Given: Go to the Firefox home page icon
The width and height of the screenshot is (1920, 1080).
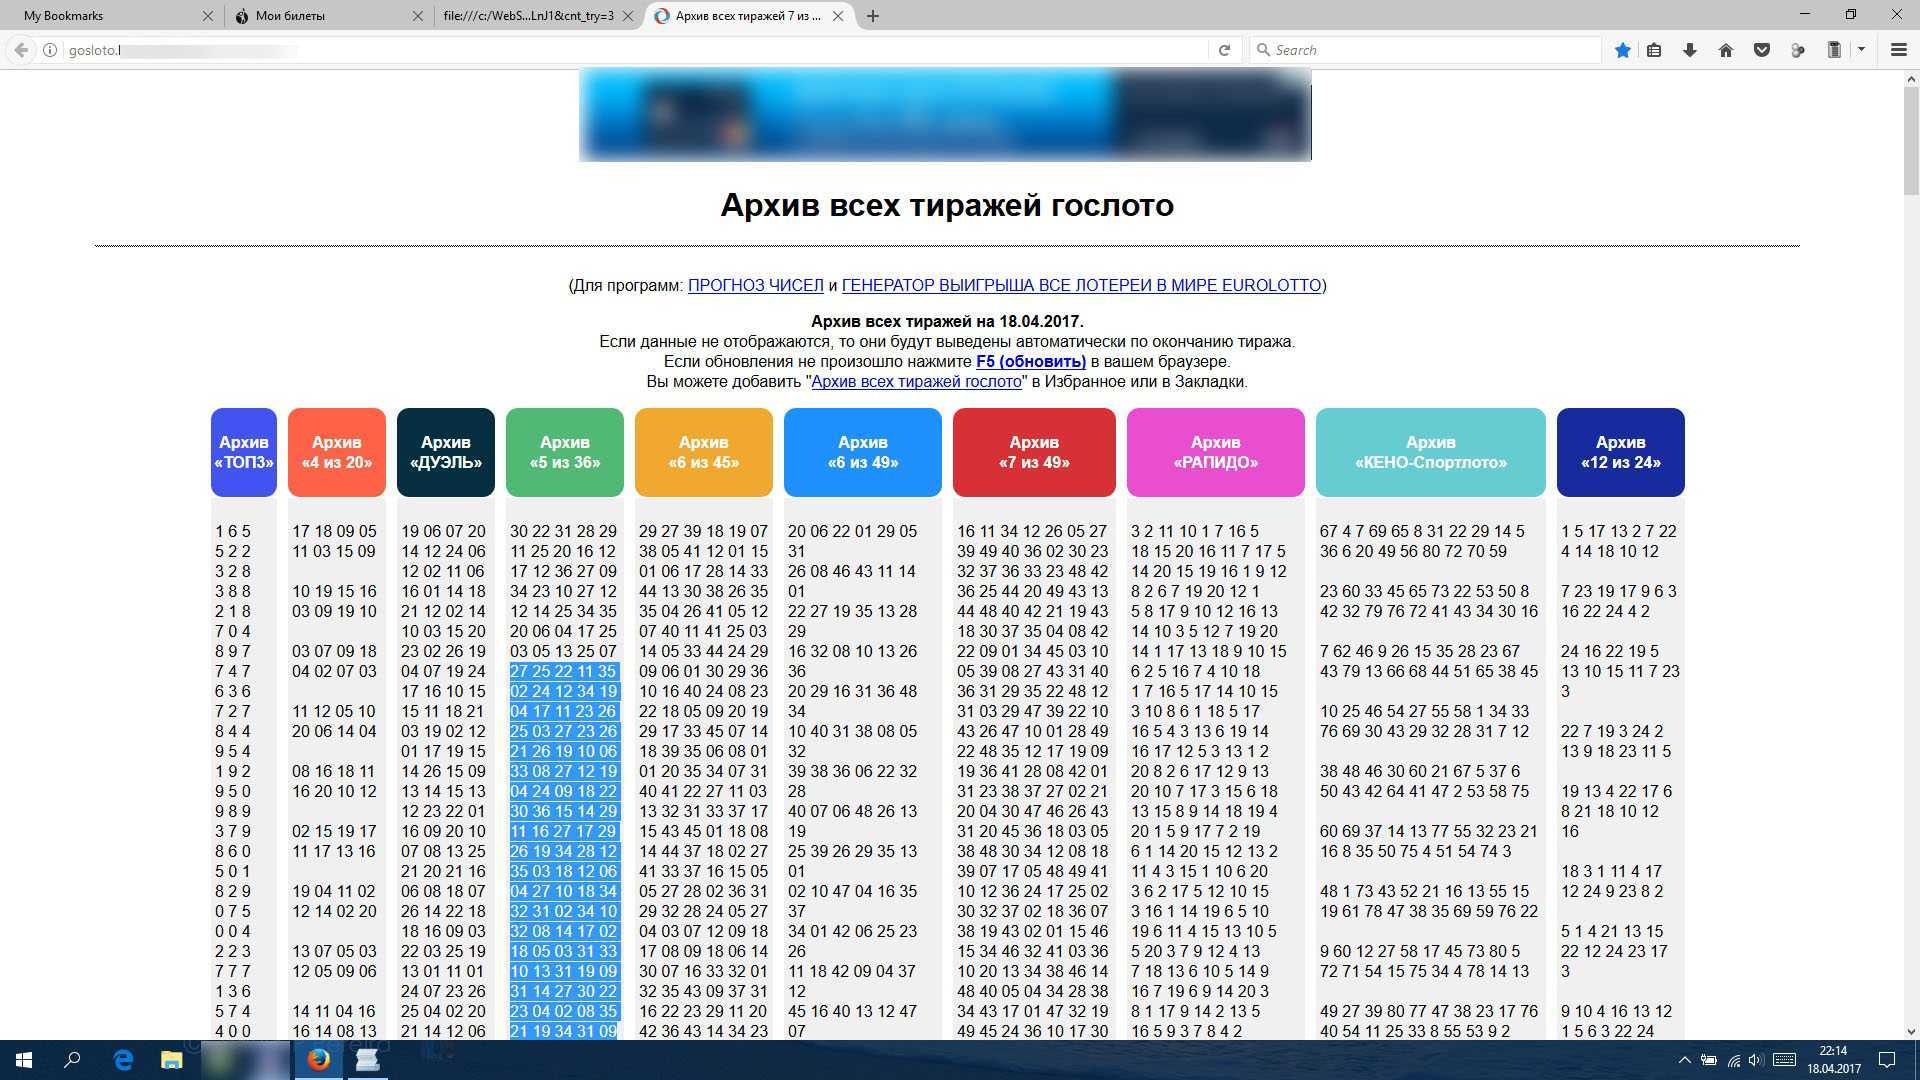Looking at the screenshot, I should (x=1726, y=50).
